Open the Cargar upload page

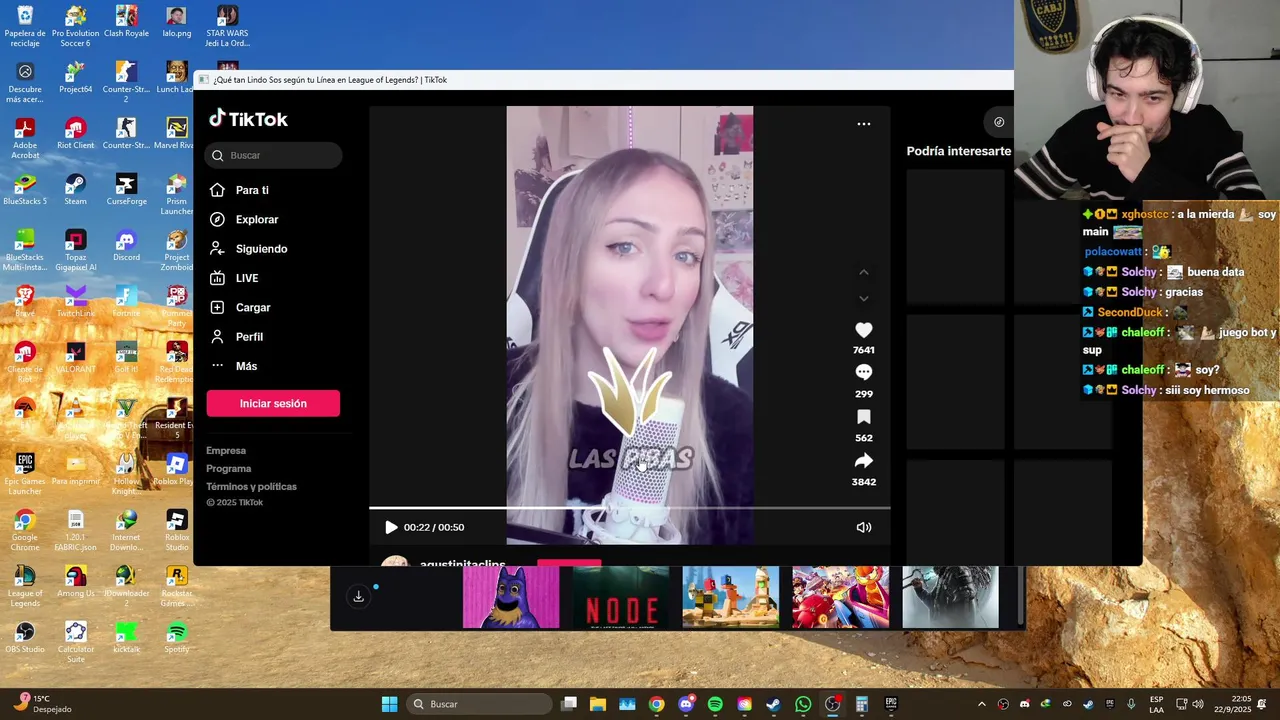coord(253,307)
